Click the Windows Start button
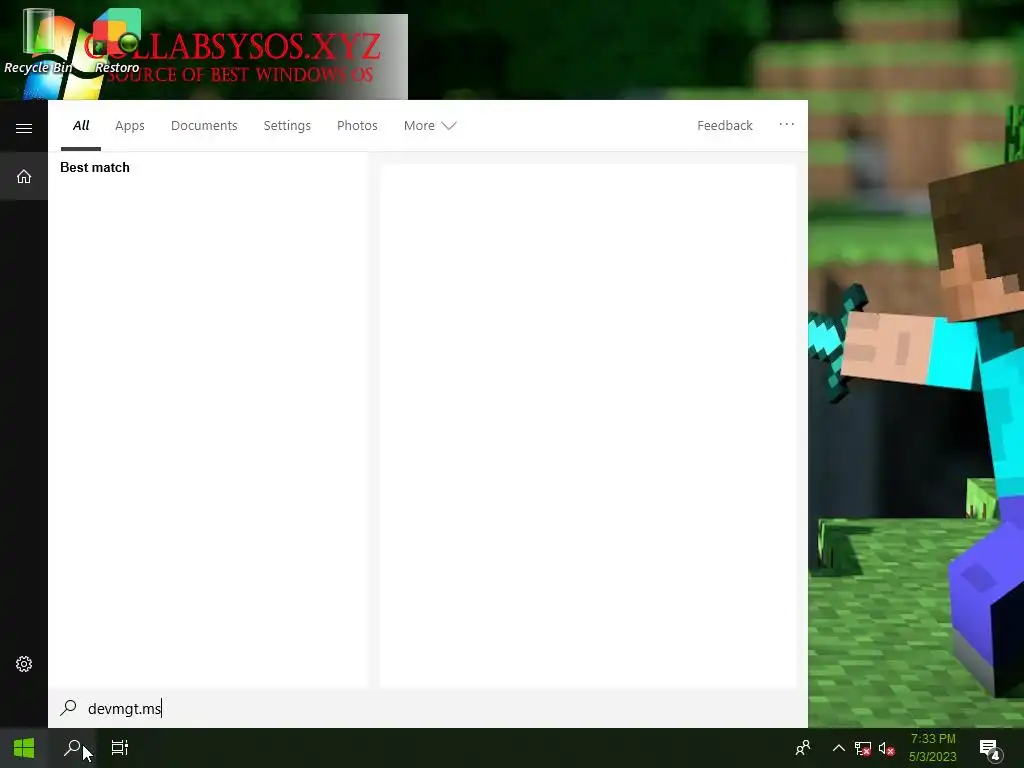Screen dimensions: 1024x768 pos(24,748)
